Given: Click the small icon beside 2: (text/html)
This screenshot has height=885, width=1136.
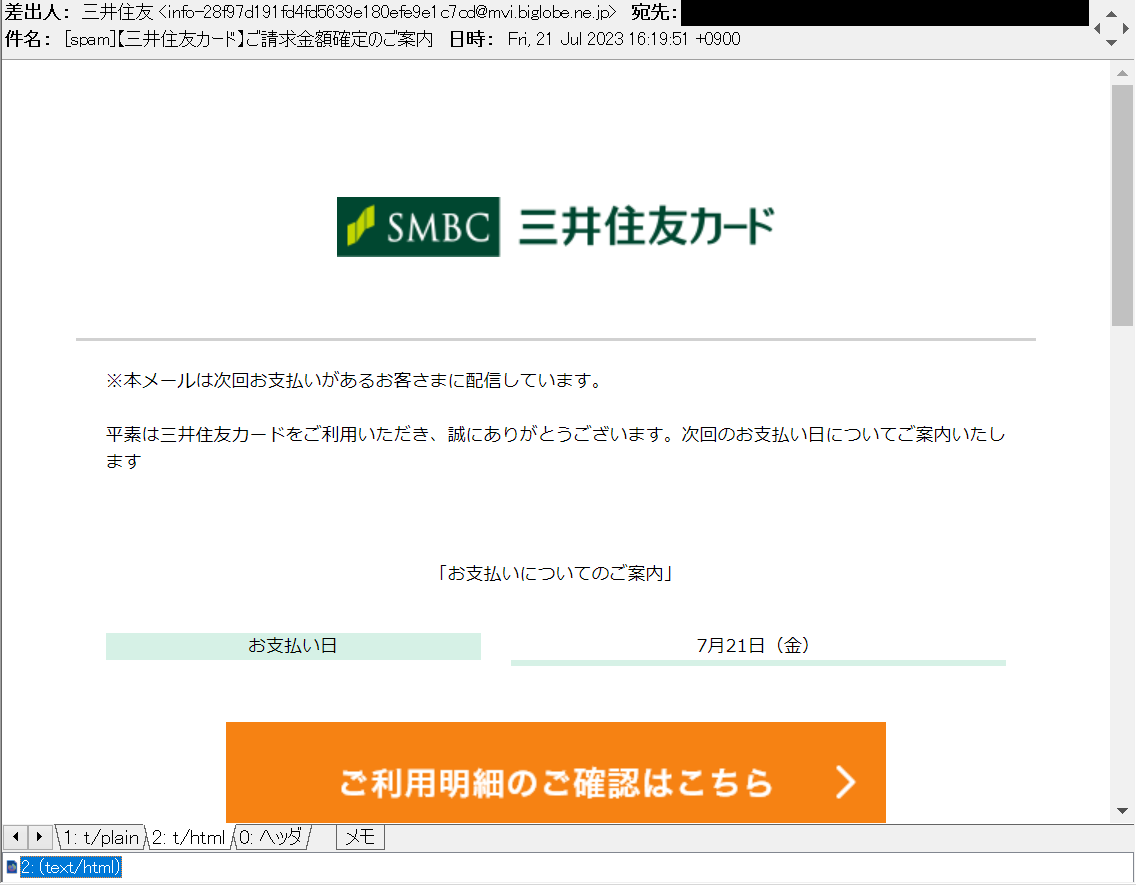Looking at the screenshot, I should pos(11,867).
